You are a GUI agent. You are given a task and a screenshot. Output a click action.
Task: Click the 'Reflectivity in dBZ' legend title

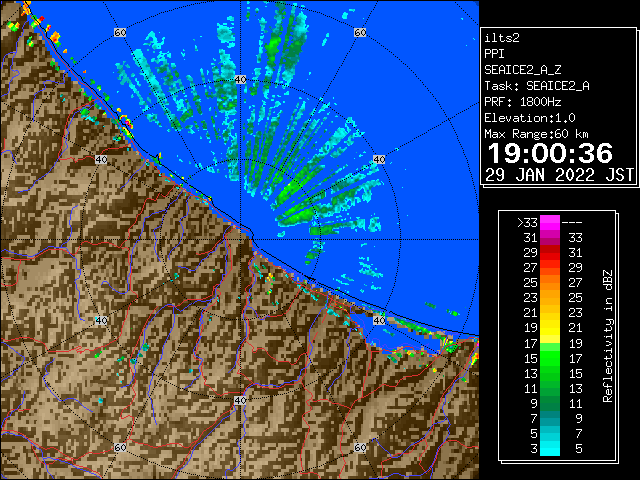coord(608,336)
